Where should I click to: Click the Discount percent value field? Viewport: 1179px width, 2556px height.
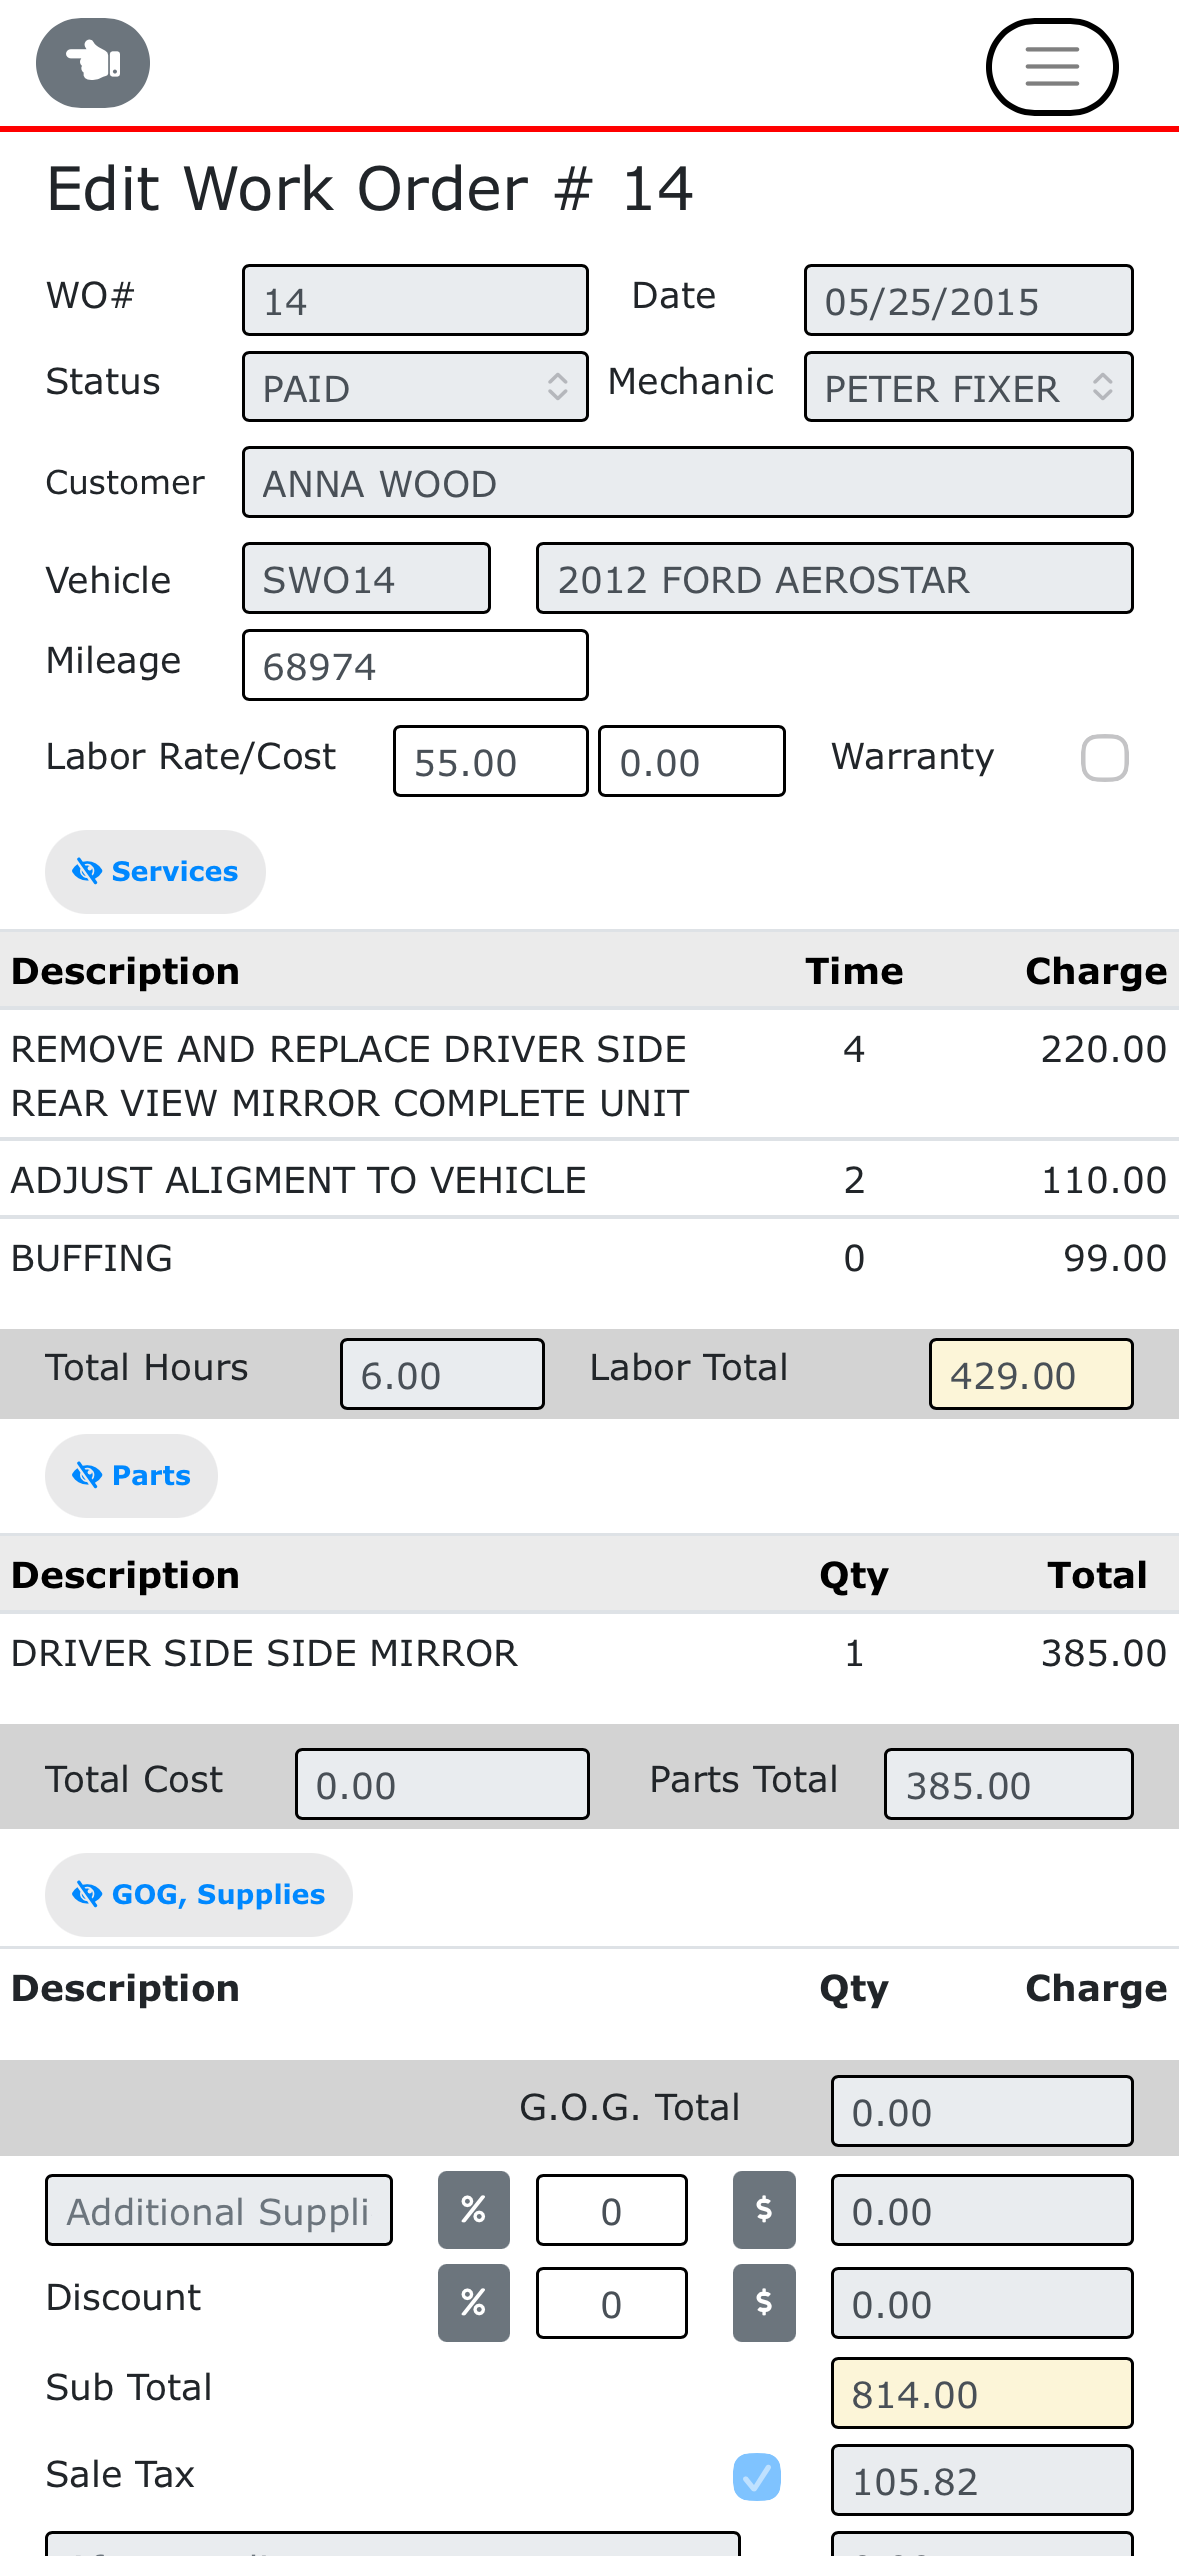point(611,2303)
